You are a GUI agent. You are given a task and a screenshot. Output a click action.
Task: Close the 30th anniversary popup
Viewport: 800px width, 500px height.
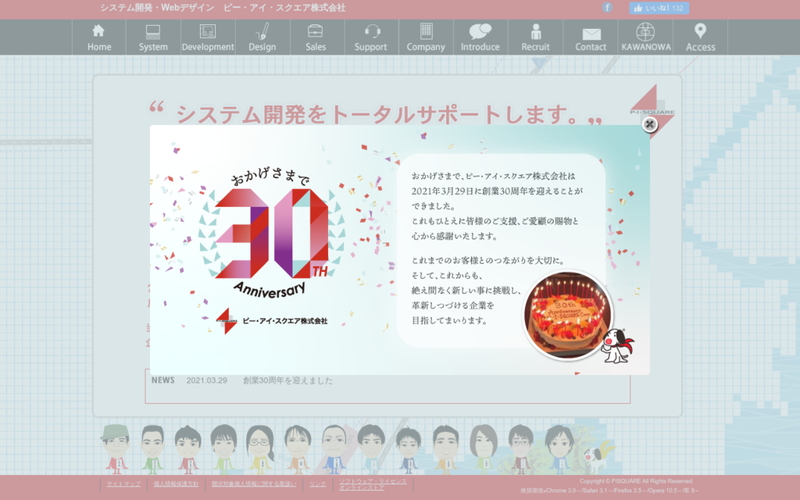pos(649,124)
